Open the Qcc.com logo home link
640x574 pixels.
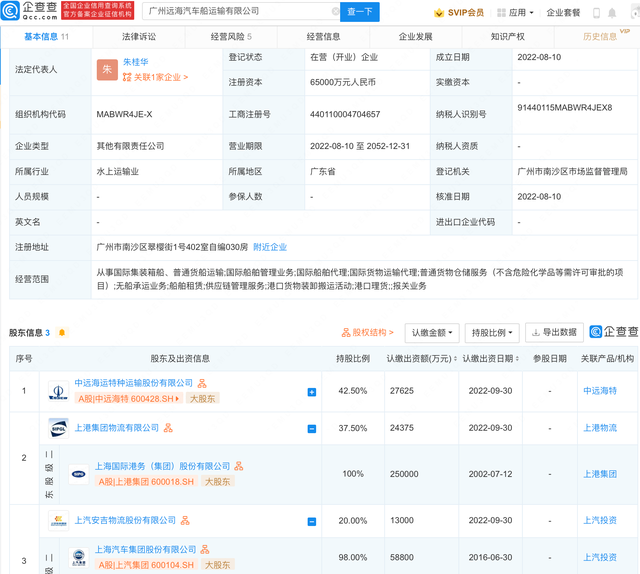(x=29, y=11)
